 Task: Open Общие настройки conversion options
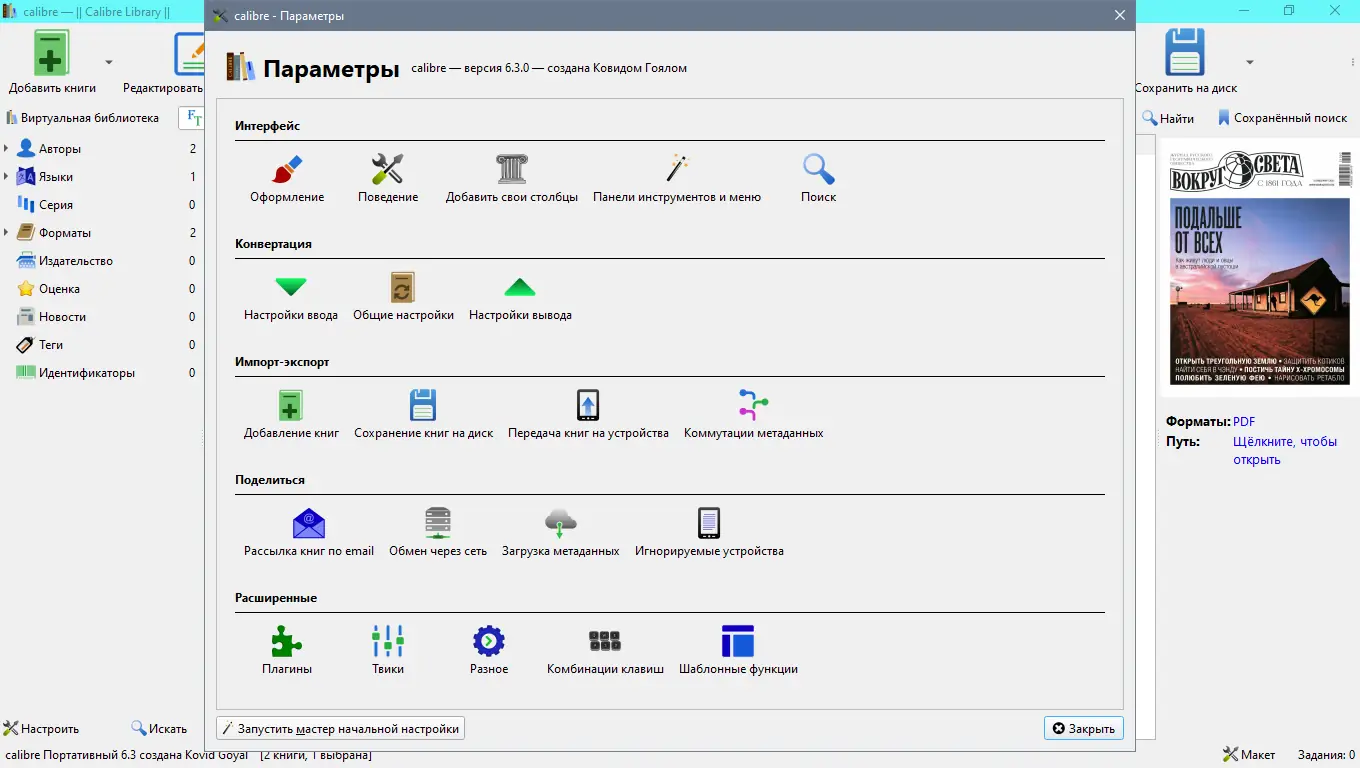click(x=403, y=297)
